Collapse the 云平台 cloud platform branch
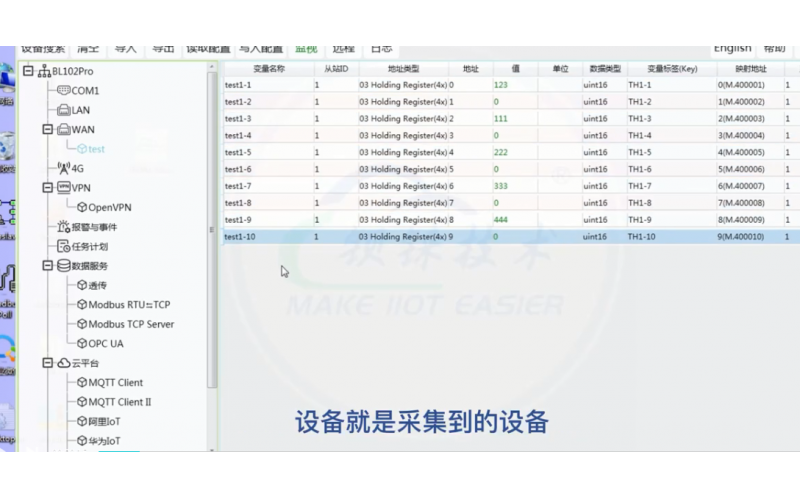800x500 pixels. pos(47,363)
